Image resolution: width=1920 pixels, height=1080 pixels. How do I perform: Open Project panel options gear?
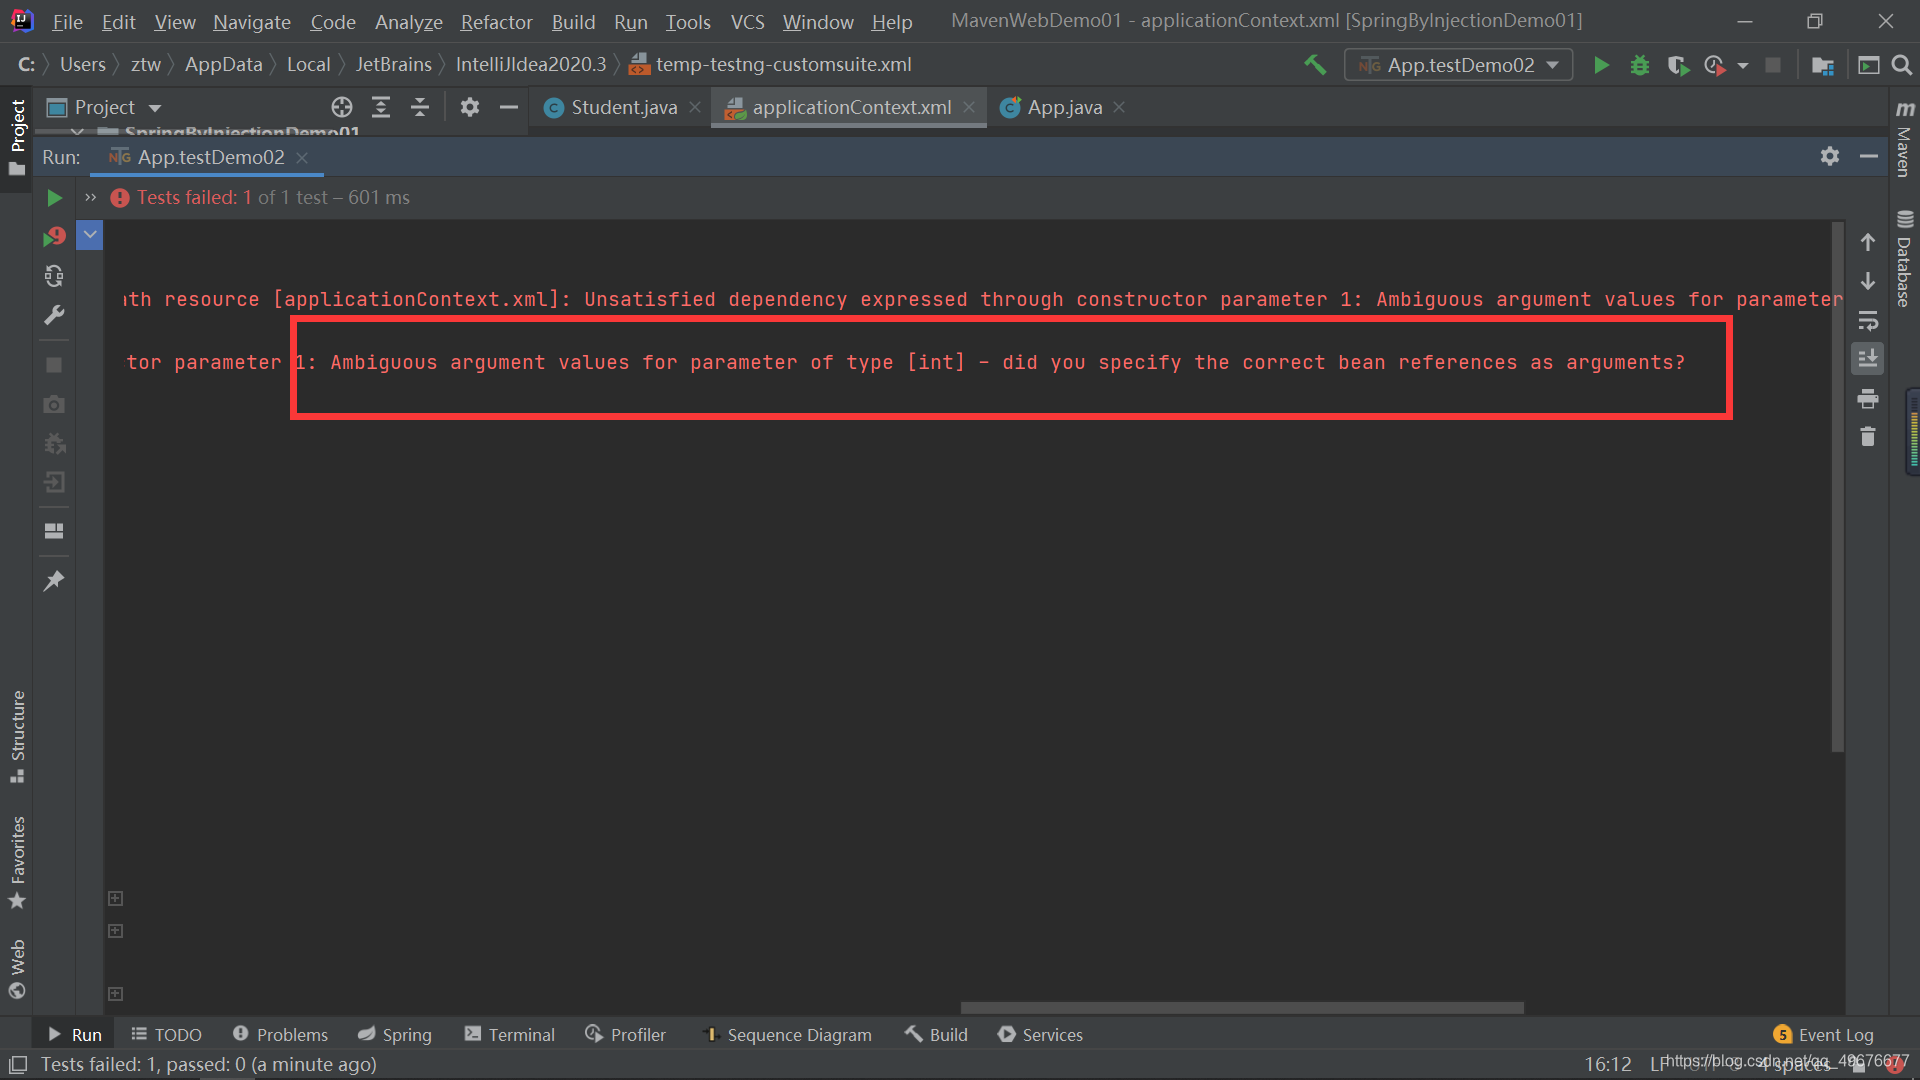pyautogui.click(x=470, y=107)
